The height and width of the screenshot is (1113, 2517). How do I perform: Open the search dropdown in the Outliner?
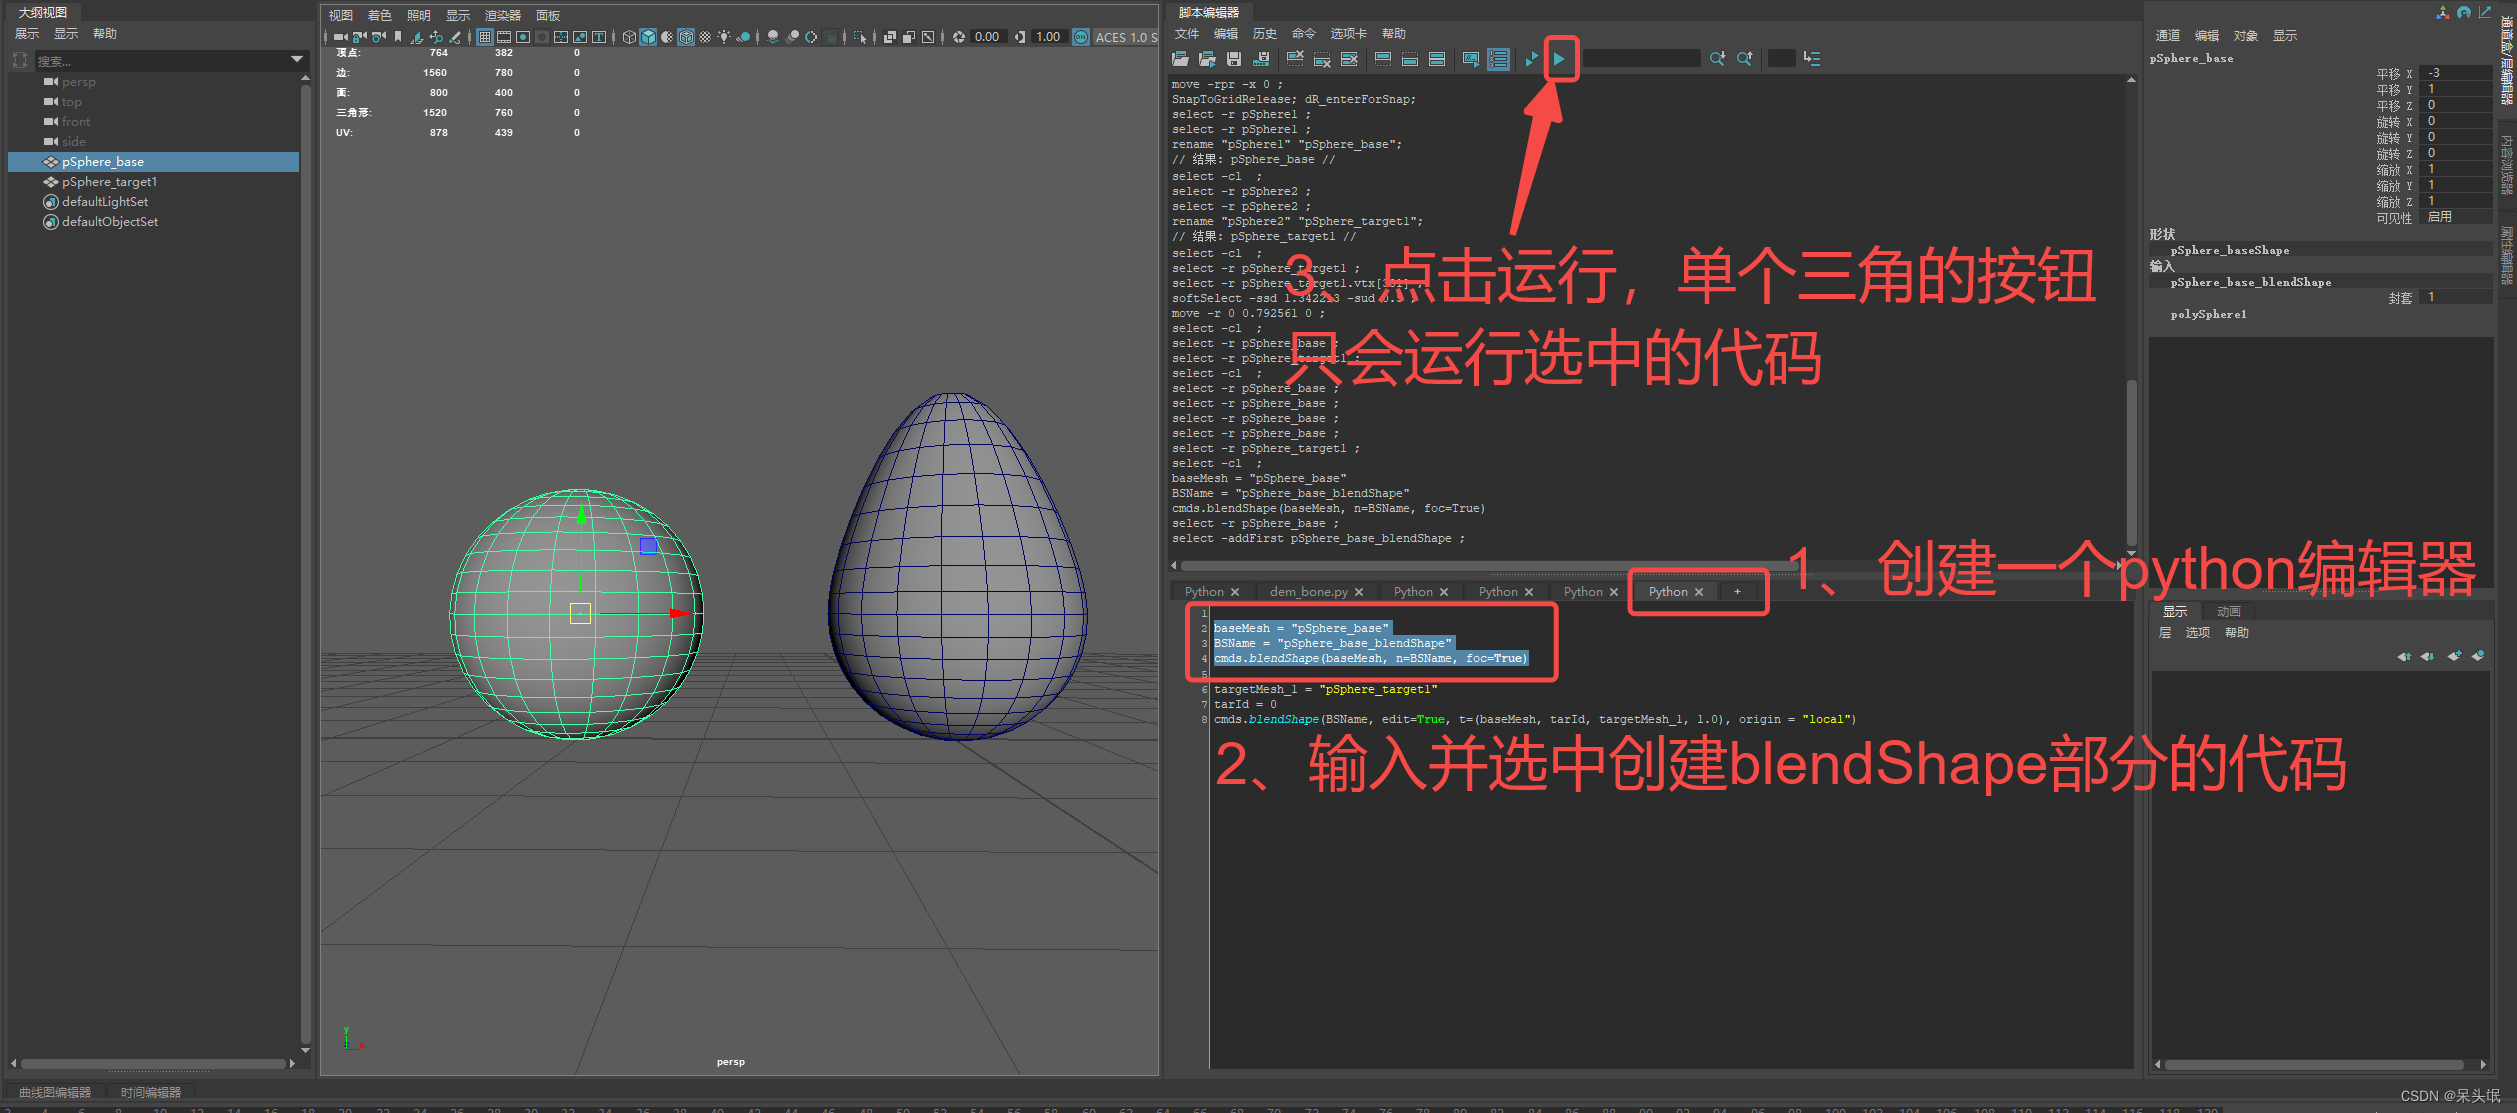tap(297, 60)
